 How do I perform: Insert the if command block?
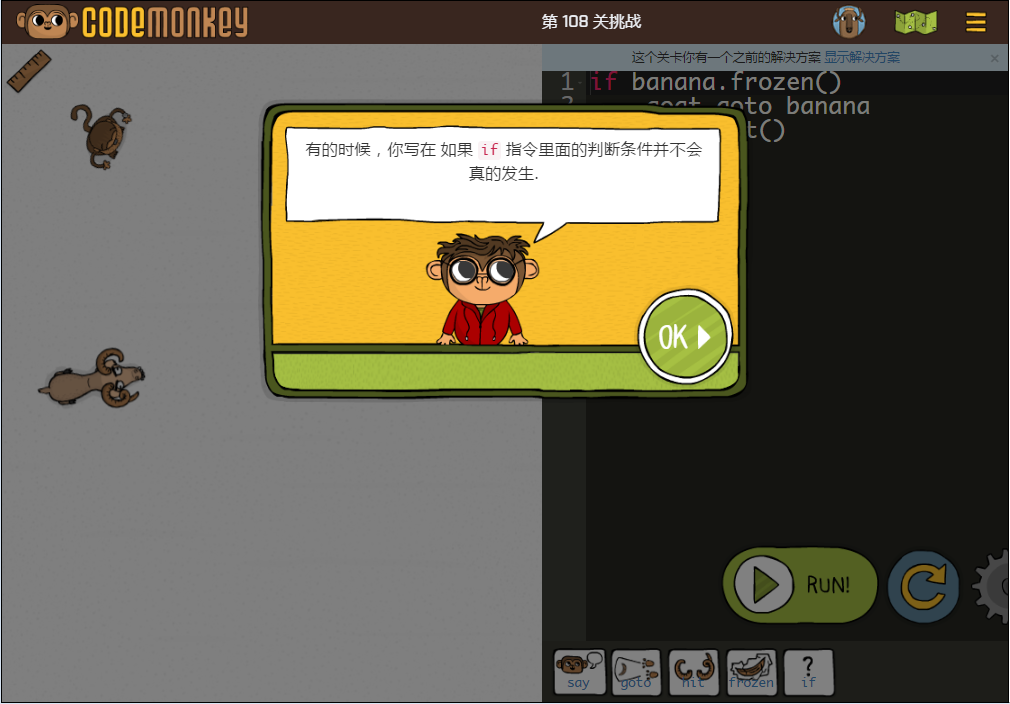(808, 672)
